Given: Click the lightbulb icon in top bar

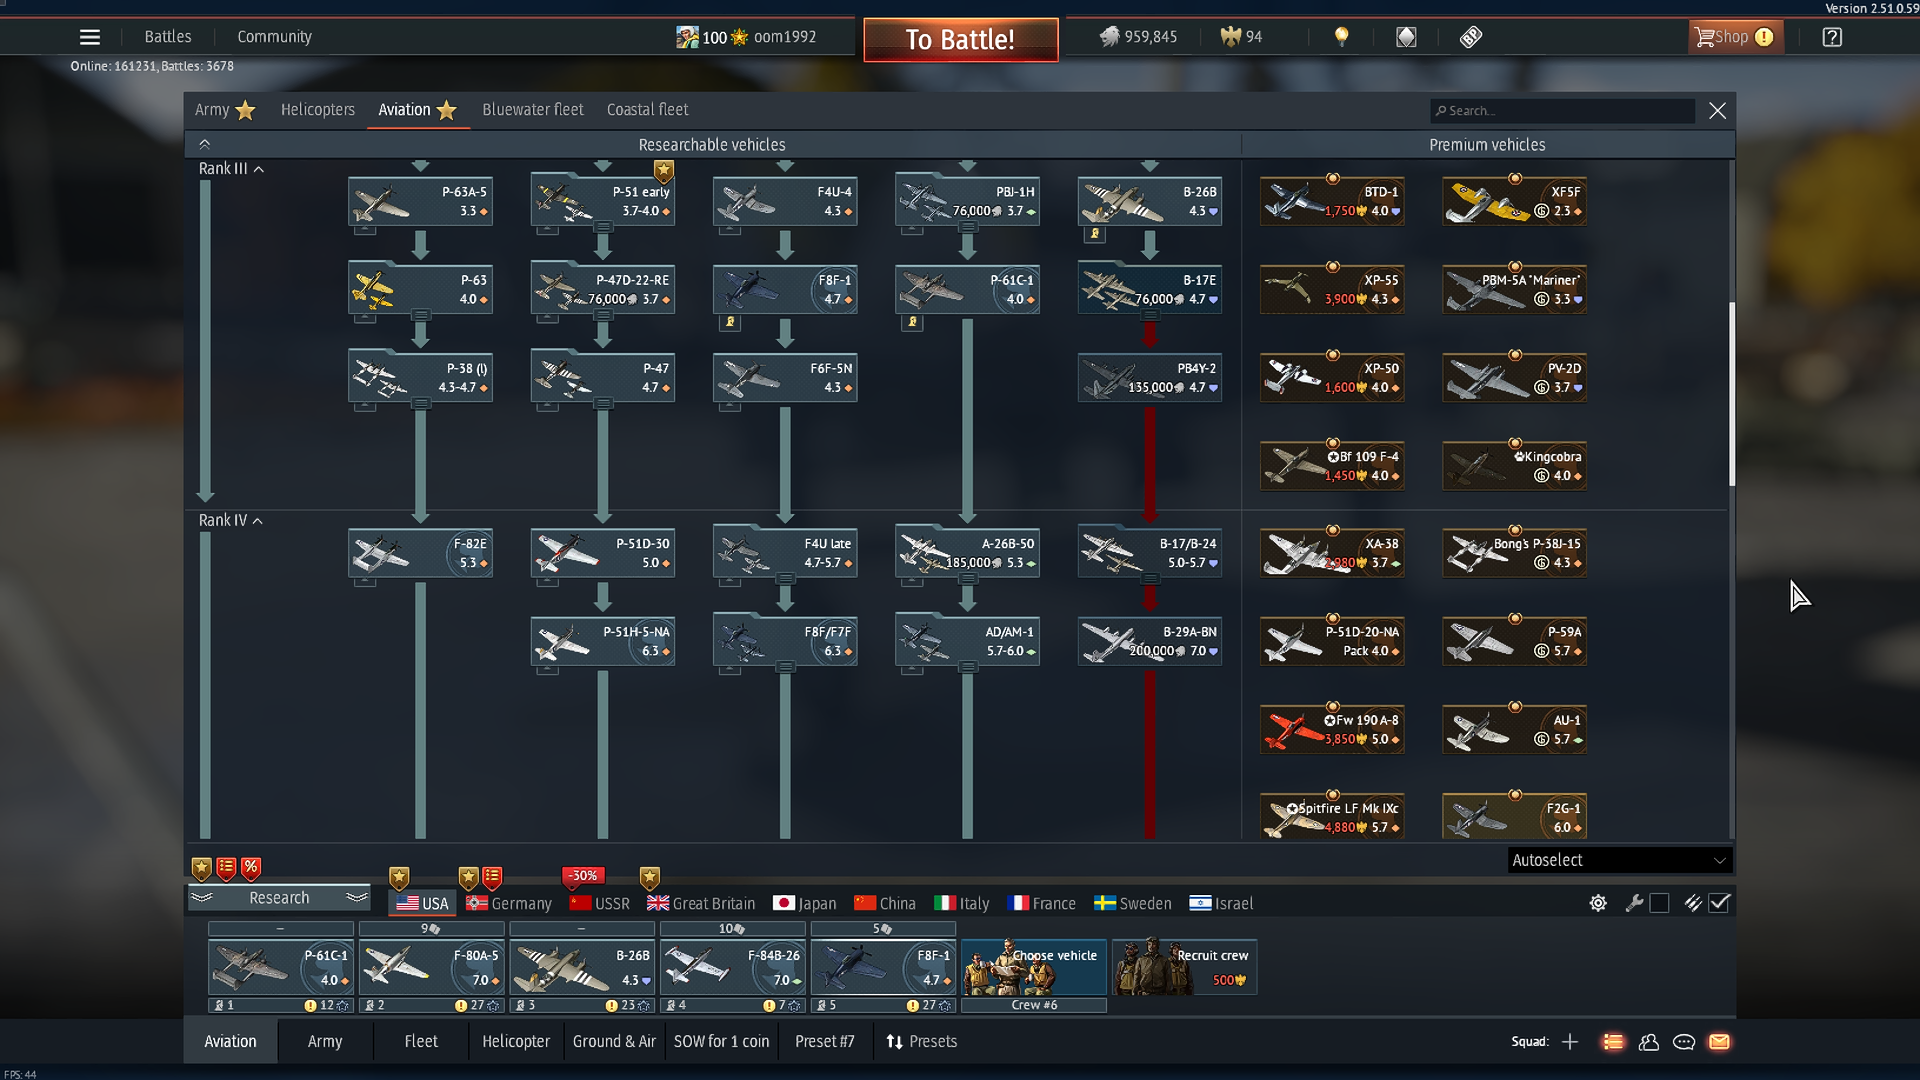Looking at the screenshot, I should (x=1342, y=37).
